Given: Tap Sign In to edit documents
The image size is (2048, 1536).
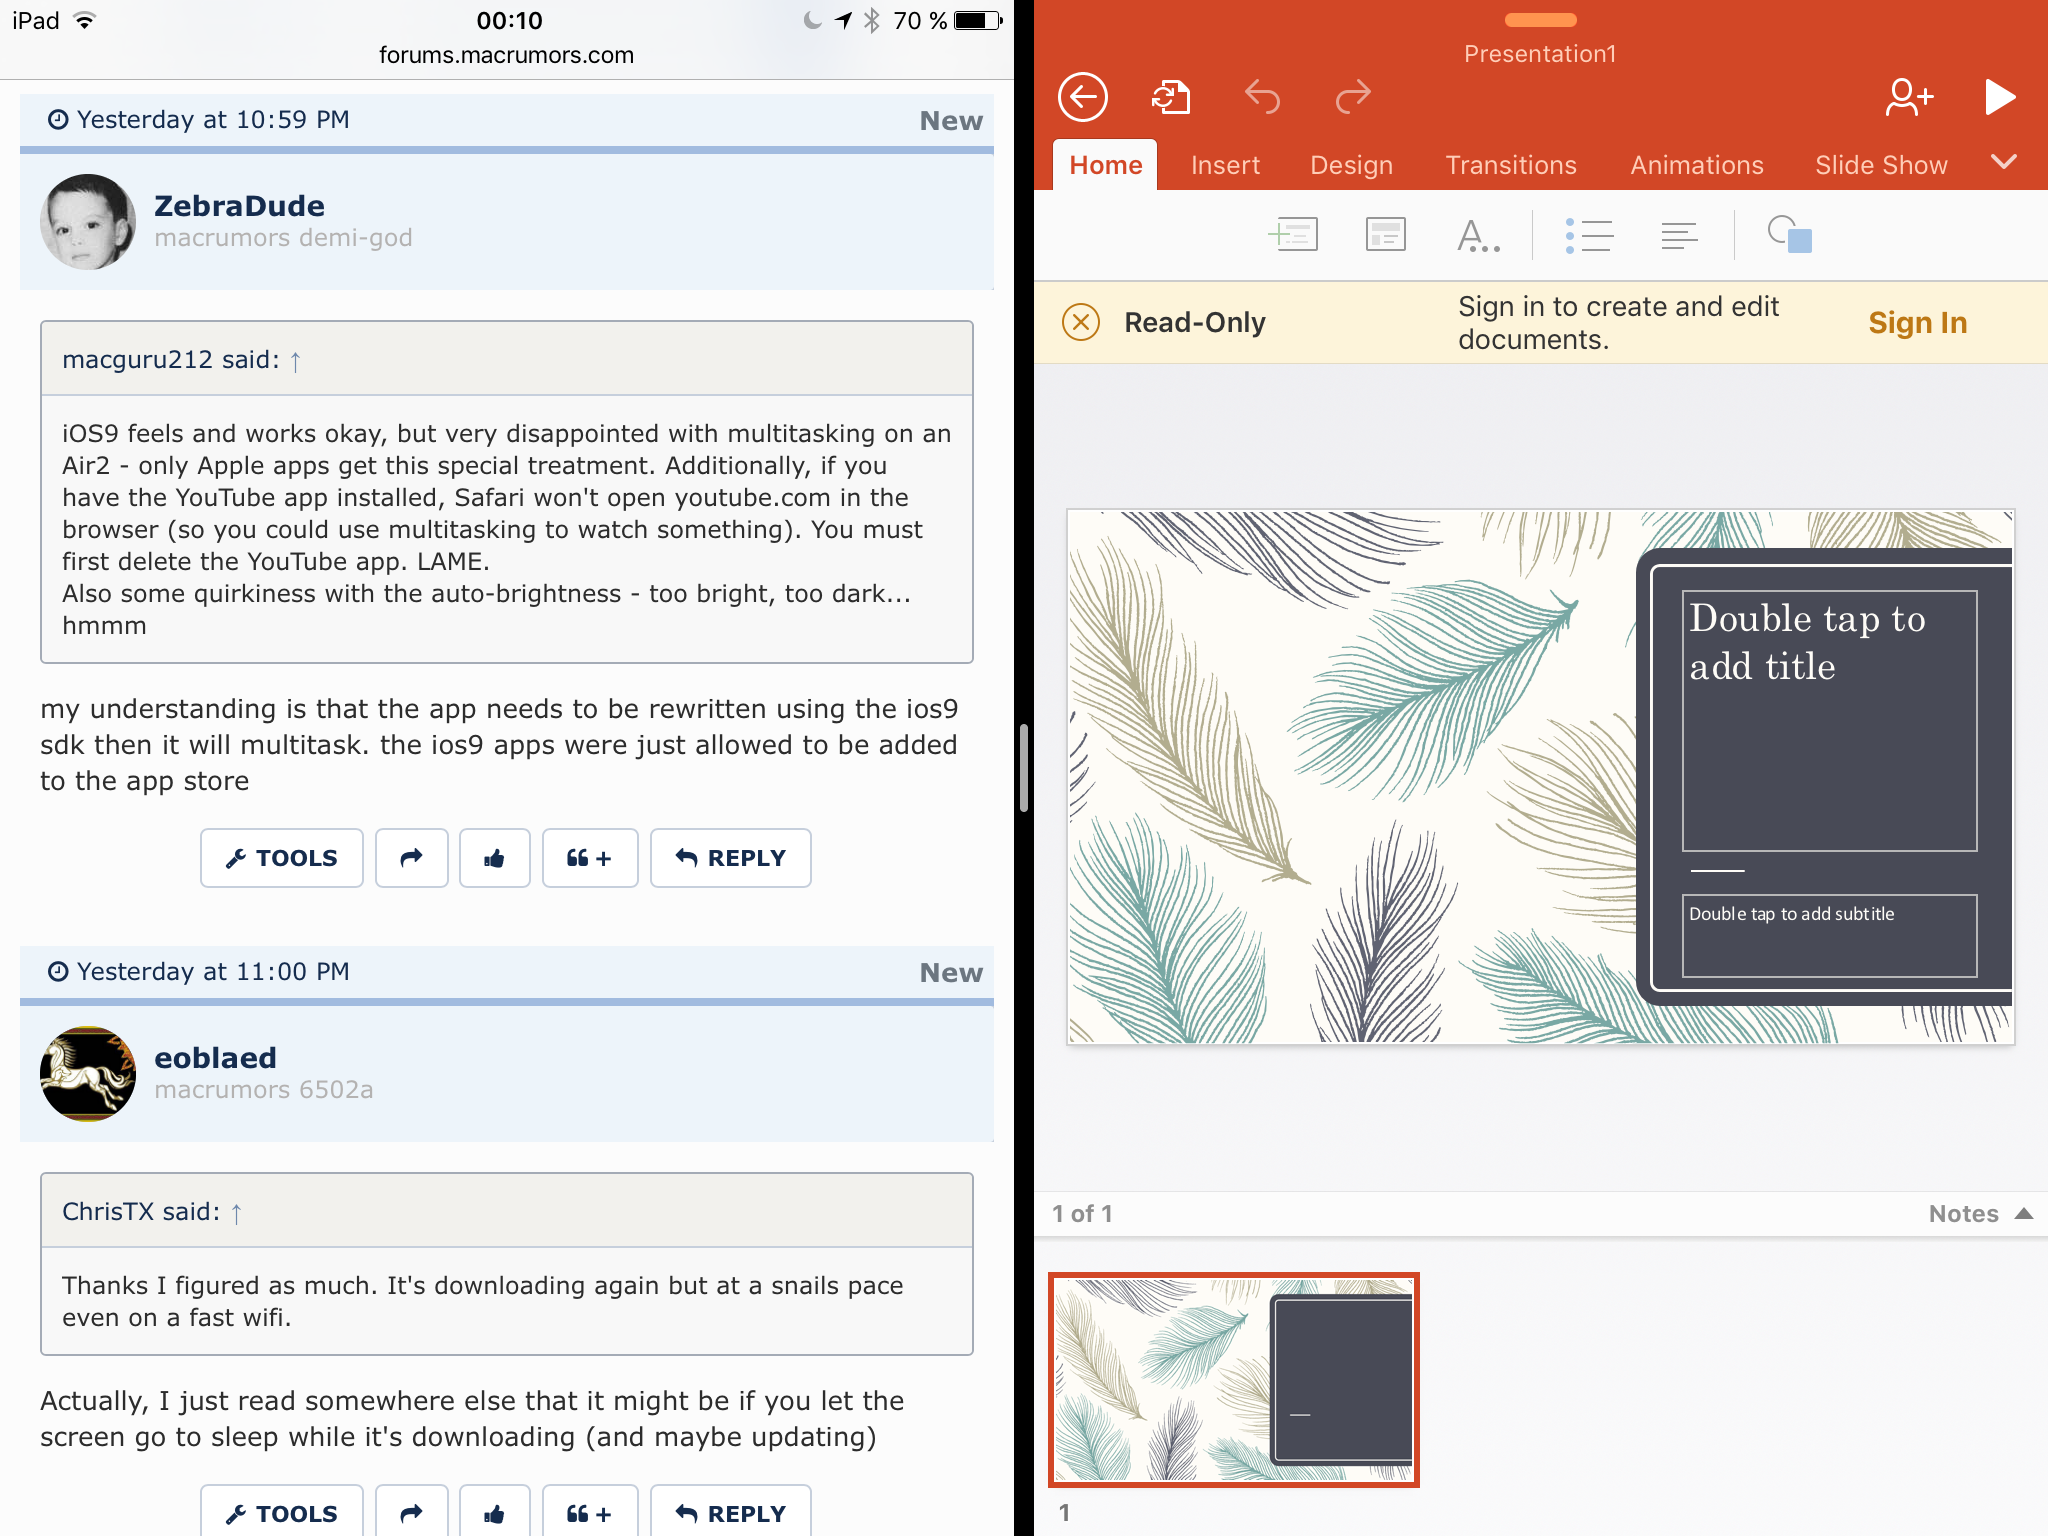Looking at the screenshot, I should coord(1917,322).
